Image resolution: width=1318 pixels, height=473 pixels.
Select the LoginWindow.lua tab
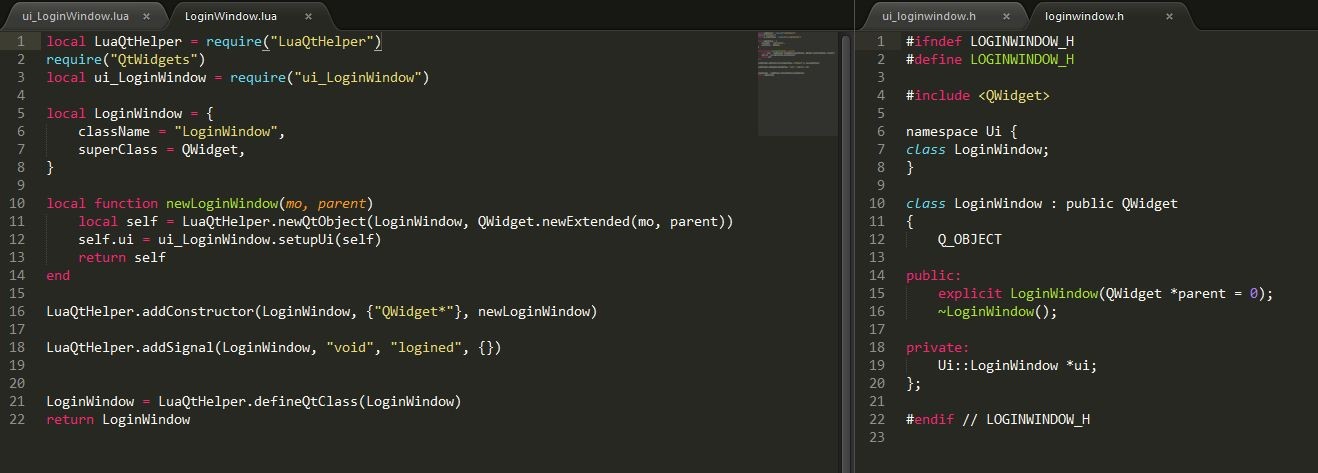(x=230, y=17)
